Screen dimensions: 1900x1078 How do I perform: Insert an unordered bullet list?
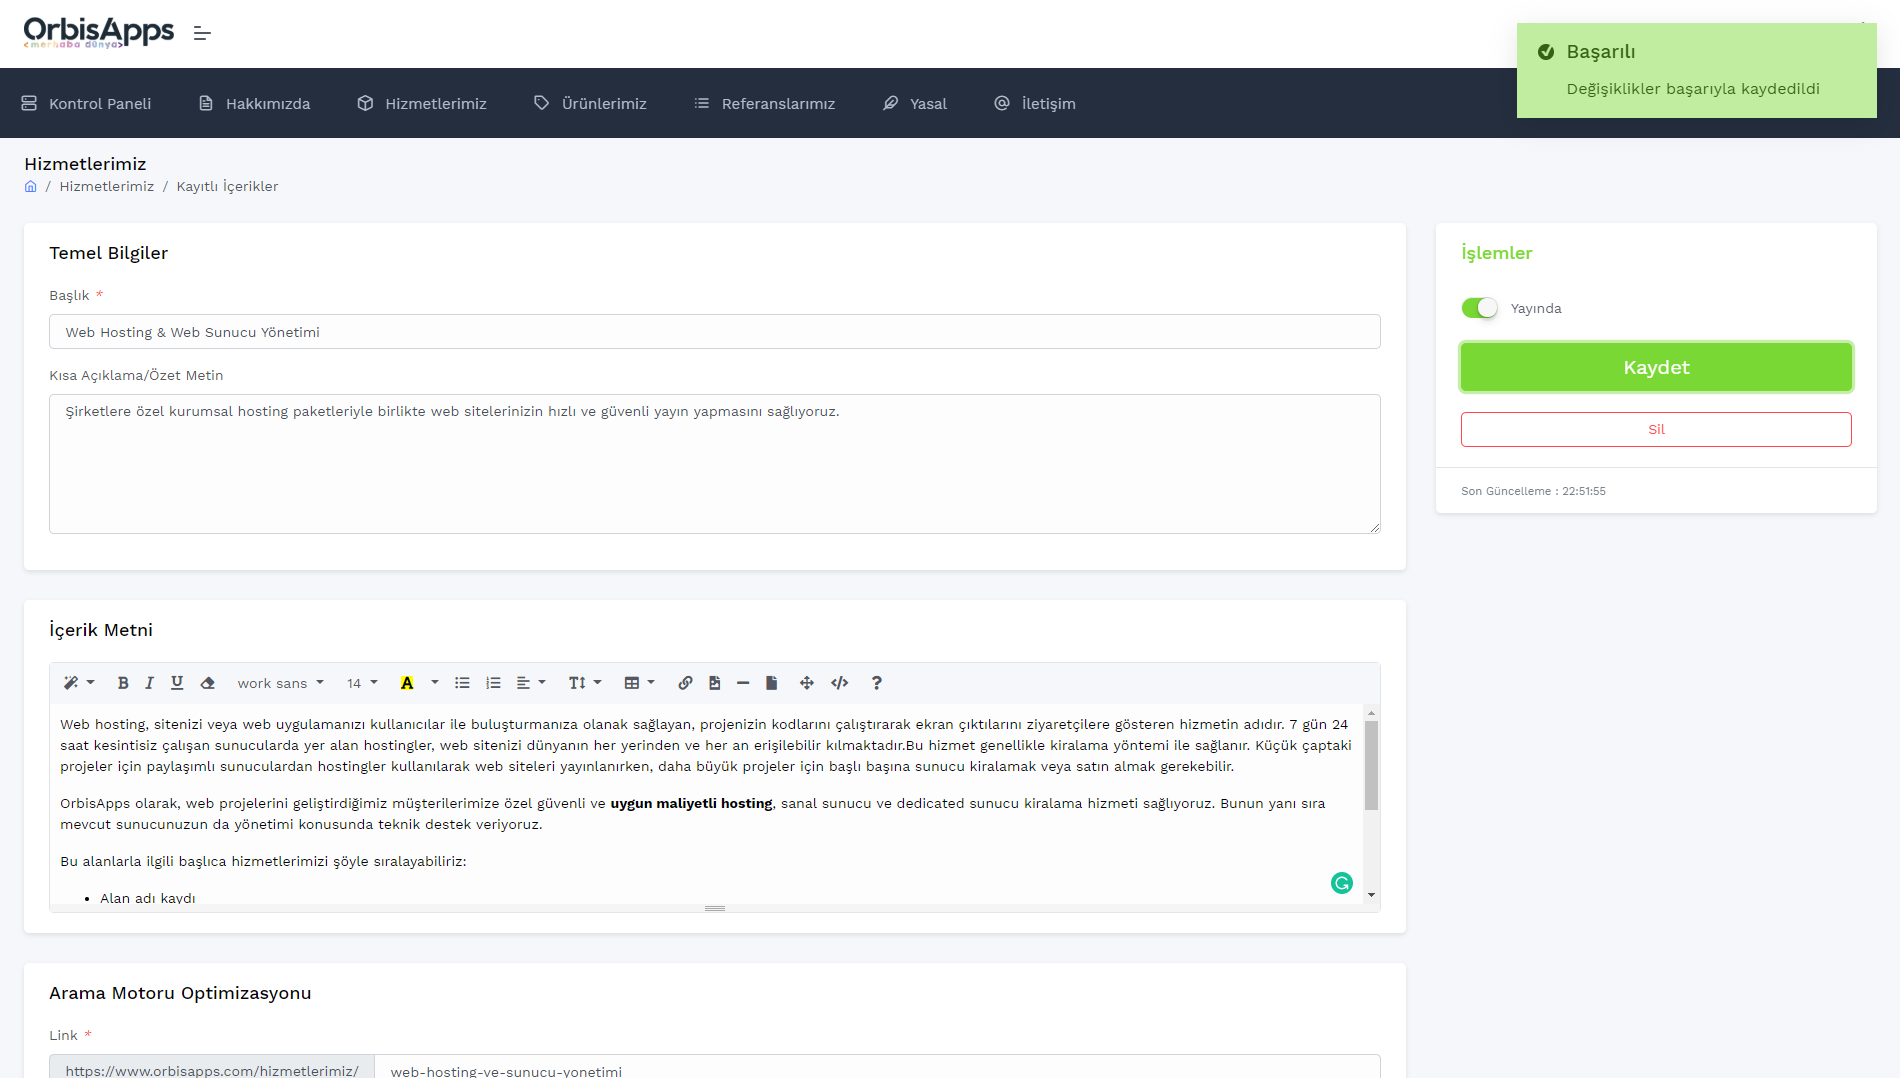tap(462, 683)
